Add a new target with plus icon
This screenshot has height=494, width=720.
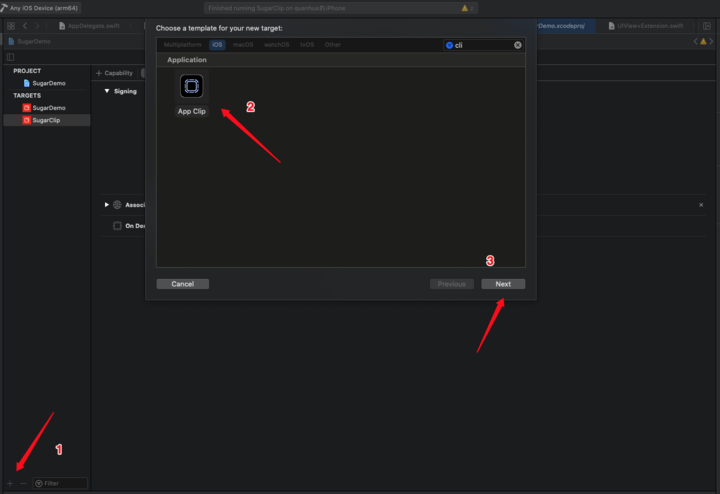tap(10, 483)
